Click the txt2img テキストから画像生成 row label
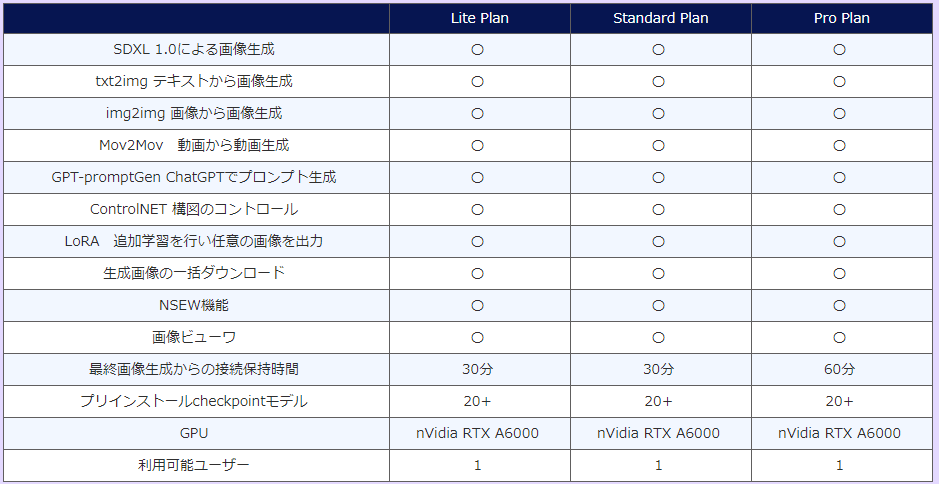Viewport: 939px width, 484px height. click(194, 81)
